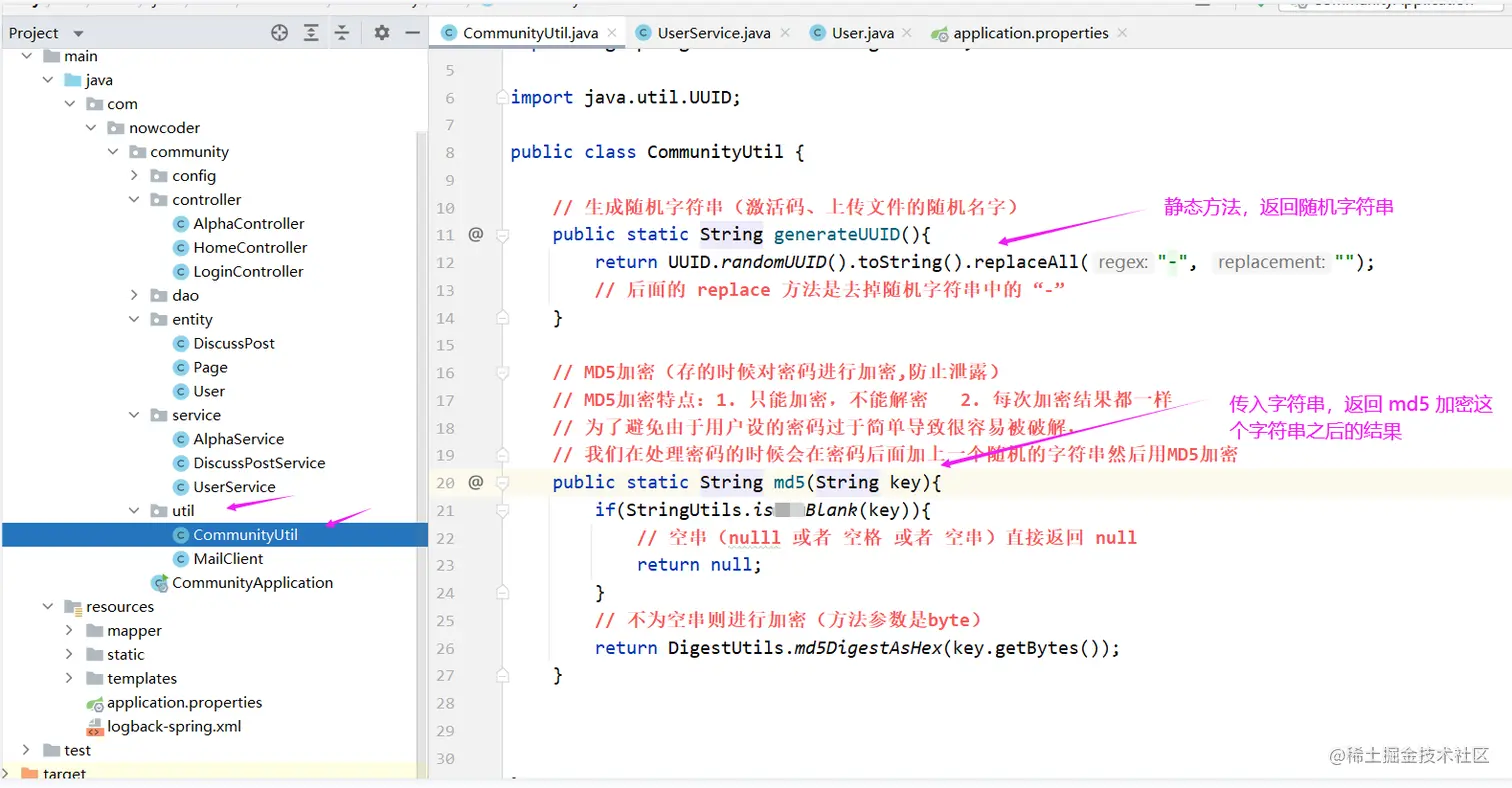1512x788 pixels.
Task: Select User class under entity
Action: [x=199, y=391]
